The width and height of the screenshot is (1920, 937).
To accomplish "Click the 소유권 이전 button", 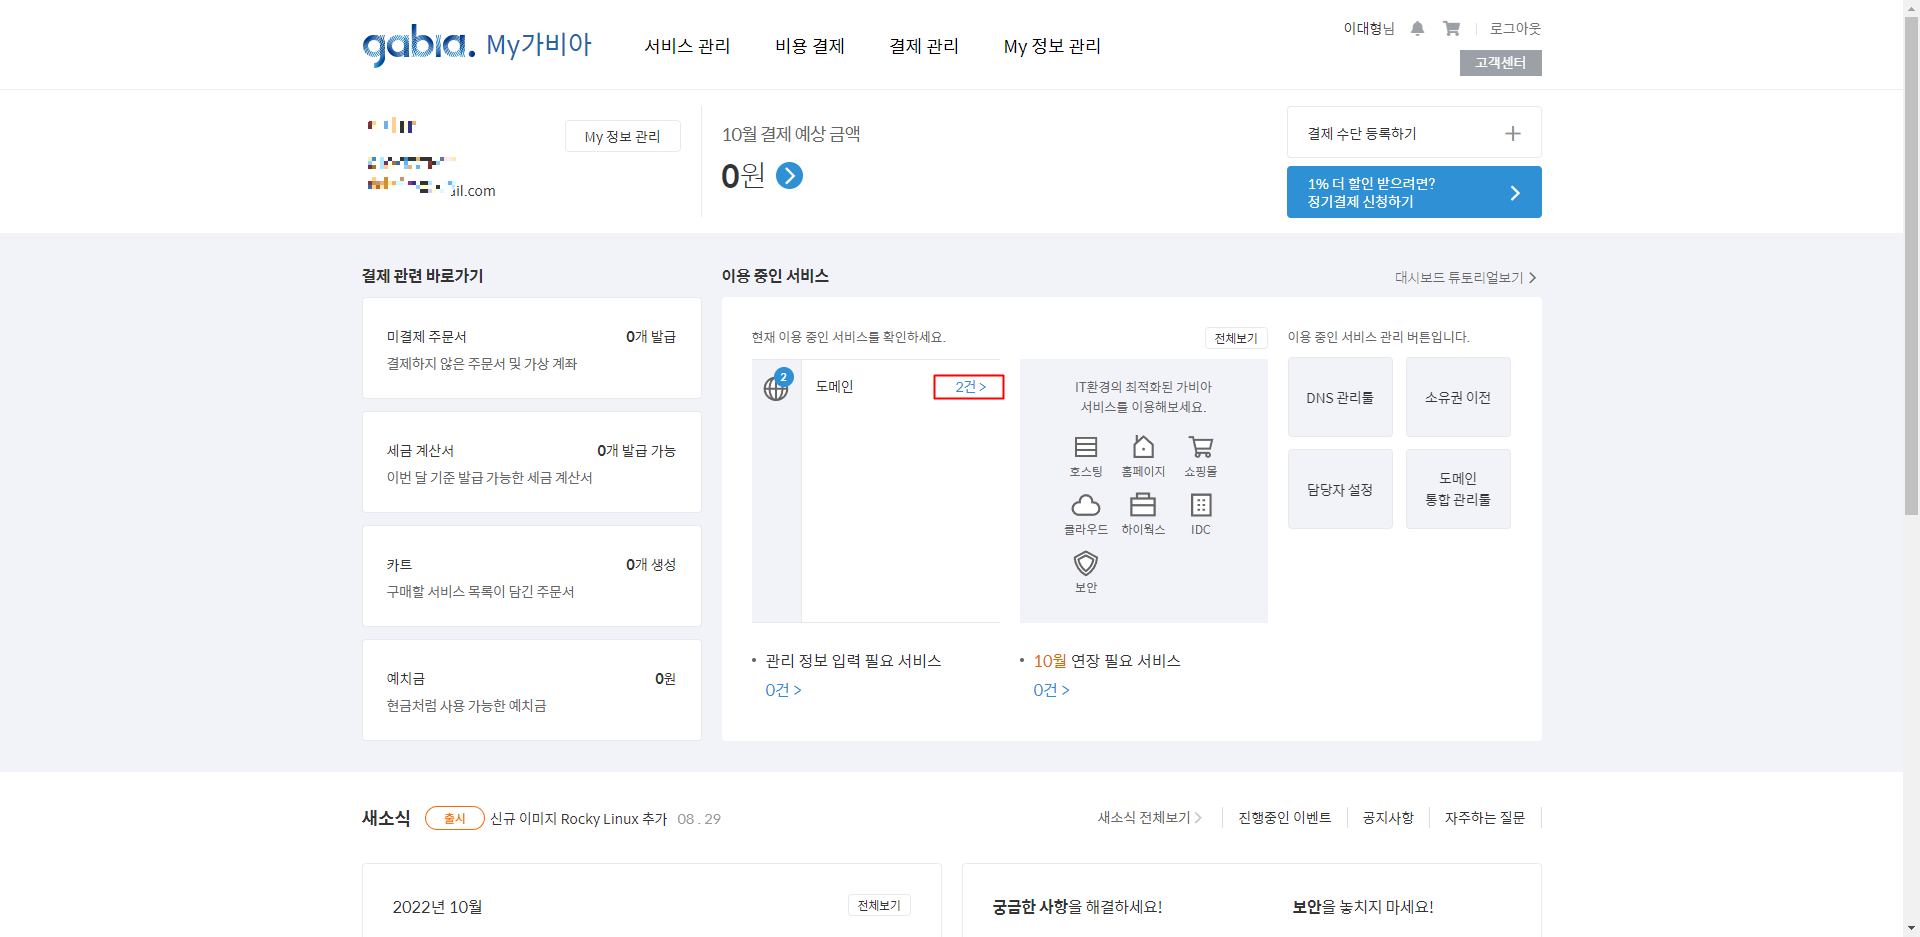I will (1458, 397).
